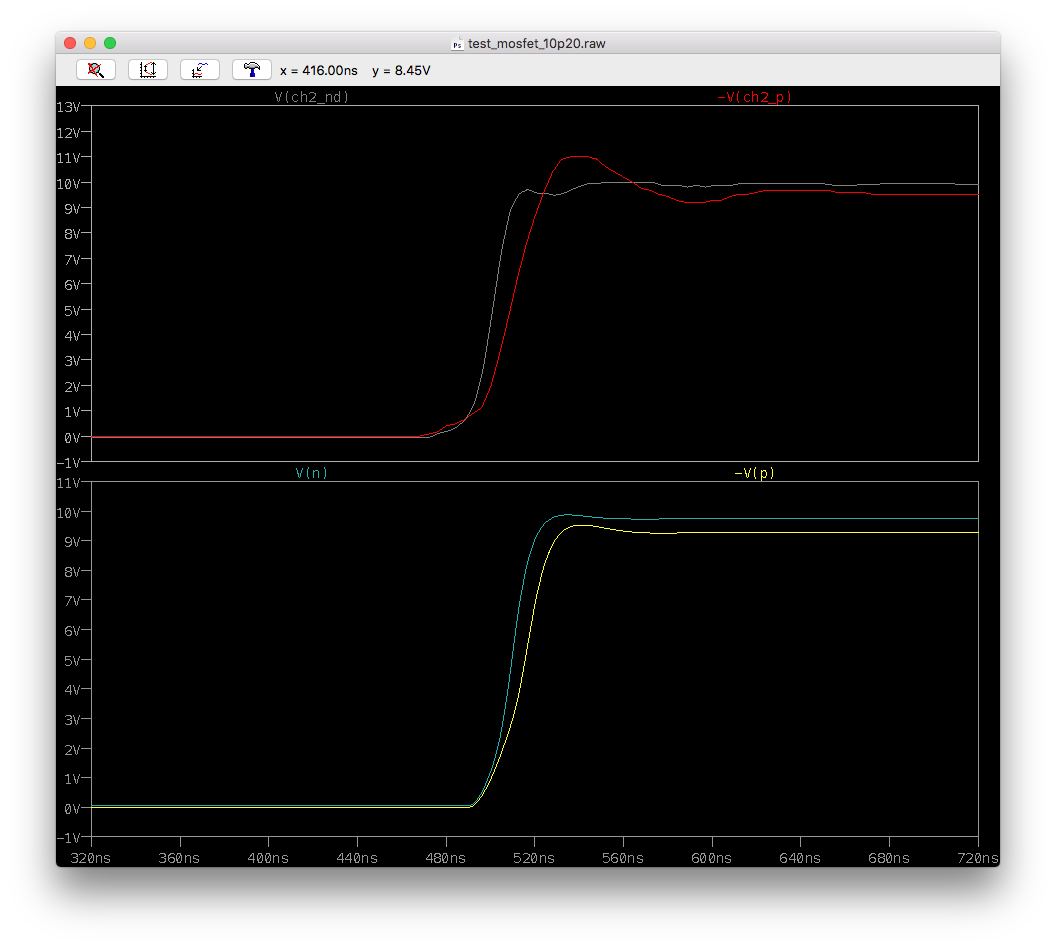Click the autorange Y-axis toolbar icon
Image resolution: width=1056 pixels, height=947 pixels.
(x=147, y=70)
